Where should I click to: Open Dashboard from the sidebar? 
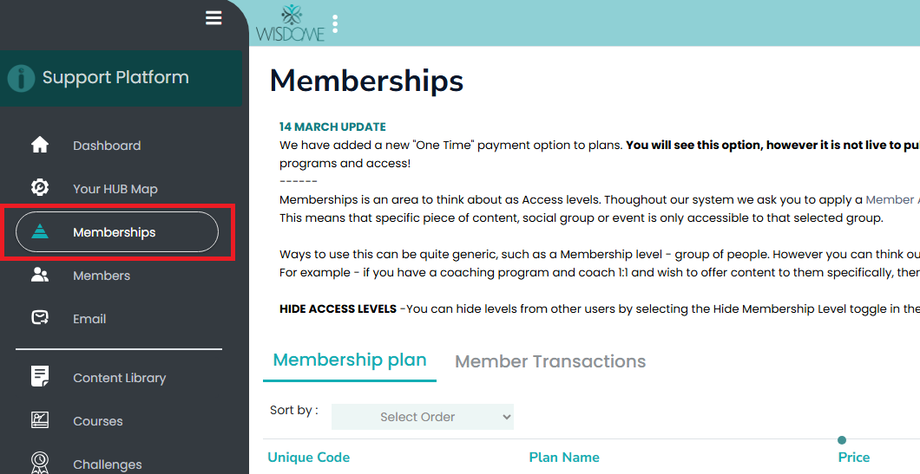coord(106,145)
